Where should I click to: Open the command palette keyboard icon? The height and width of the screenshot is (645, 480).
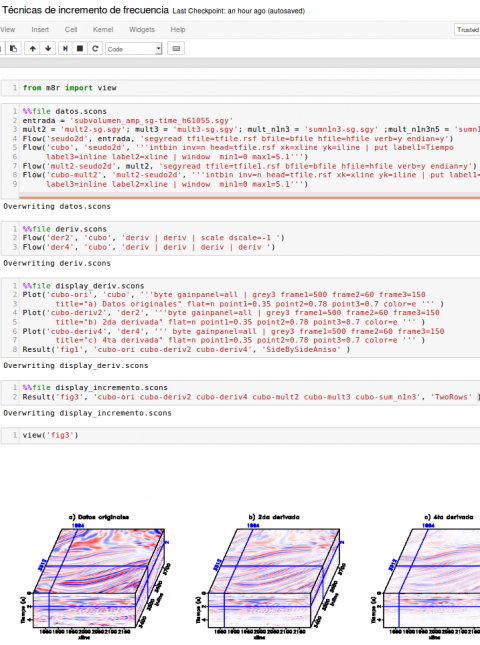click(x=176, y=49)
